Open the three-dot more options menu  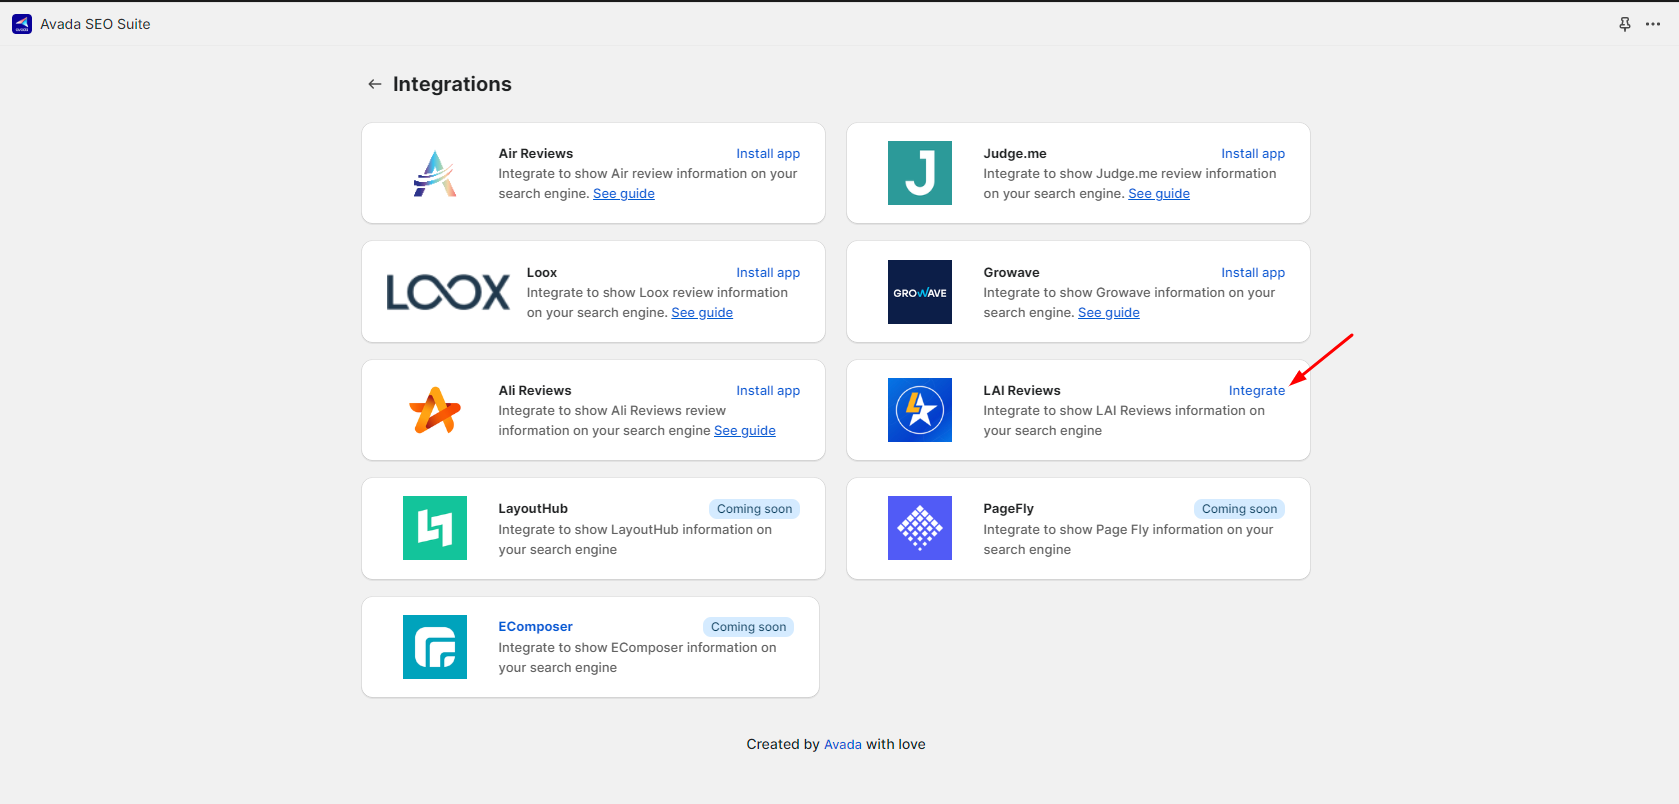[1653, 24]
